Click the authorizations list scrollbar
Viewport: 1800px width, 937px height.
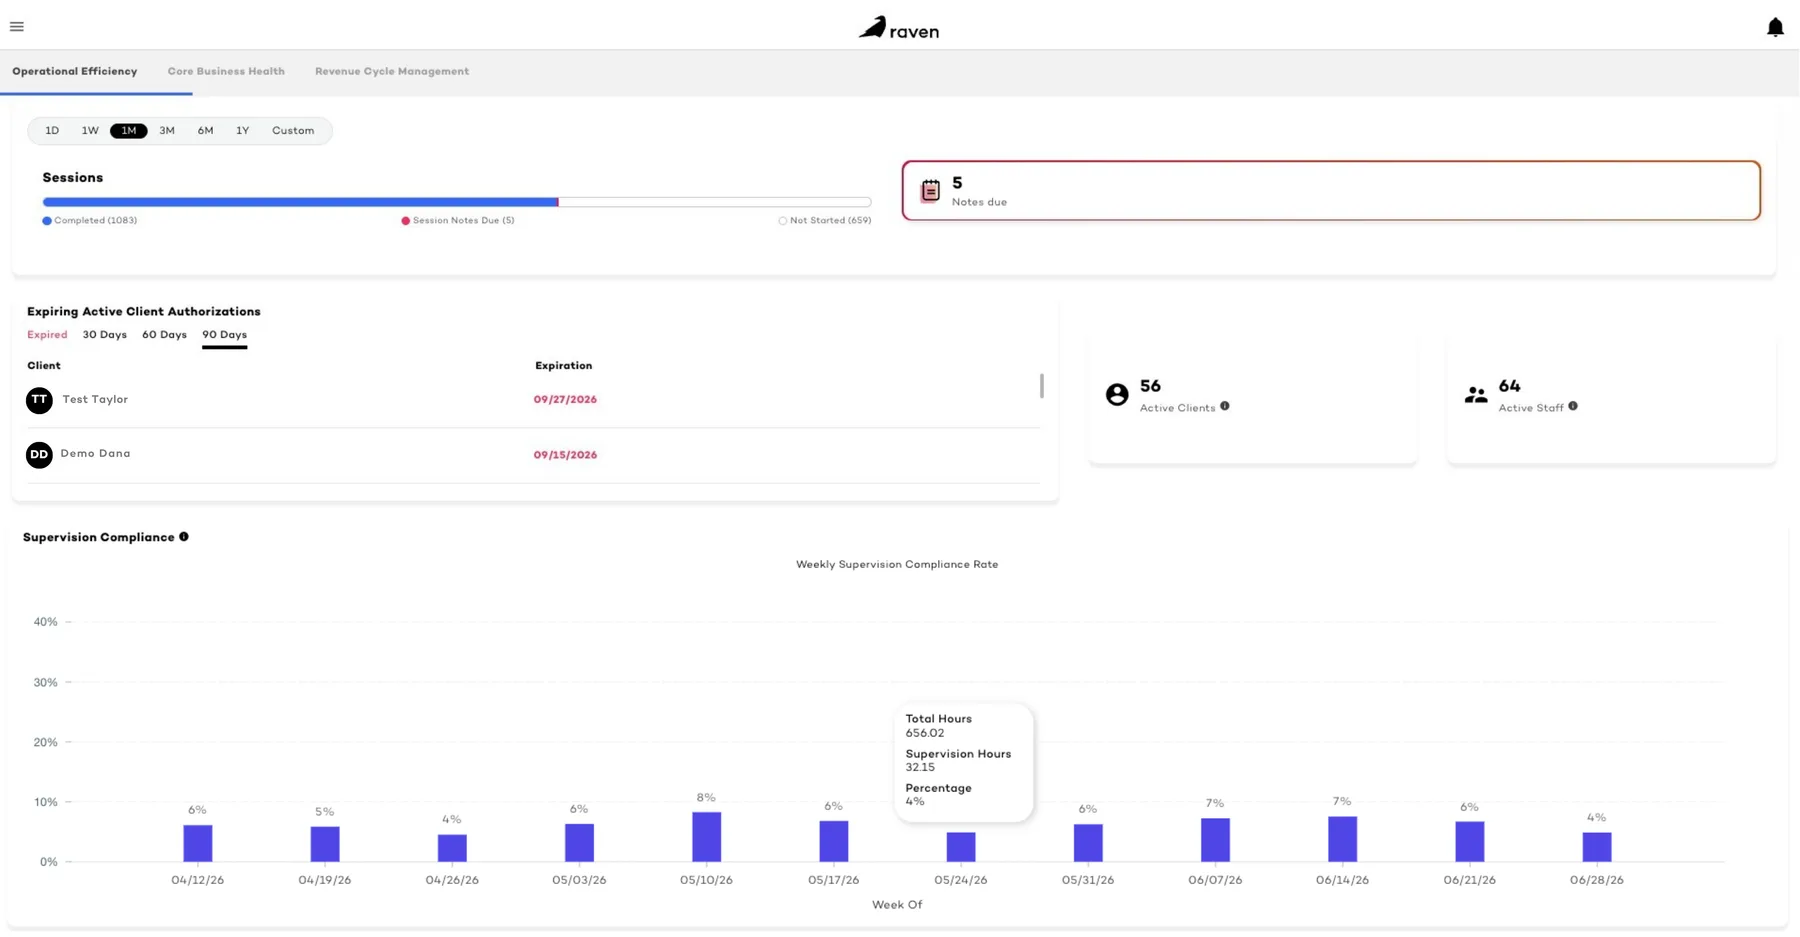pos(1042,386)
